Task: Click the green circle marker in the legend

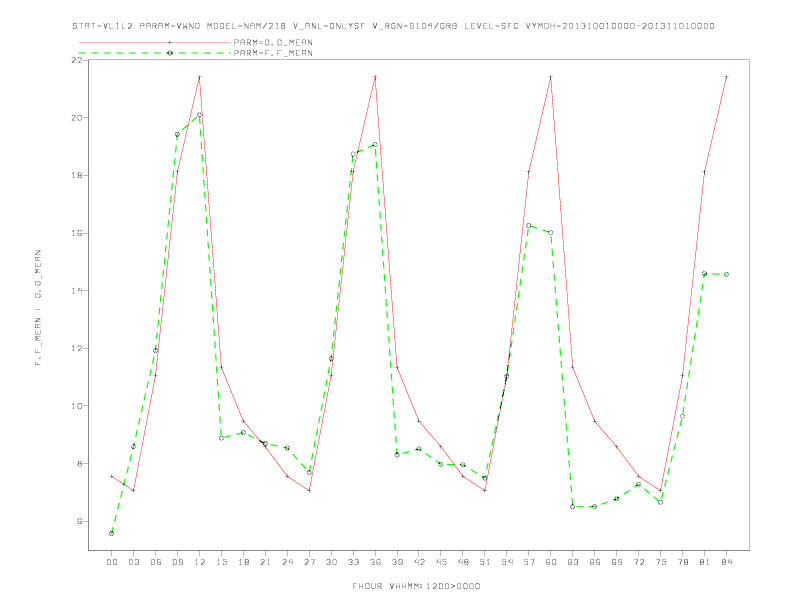Action: pyautogui.click(x=170, y=53)
